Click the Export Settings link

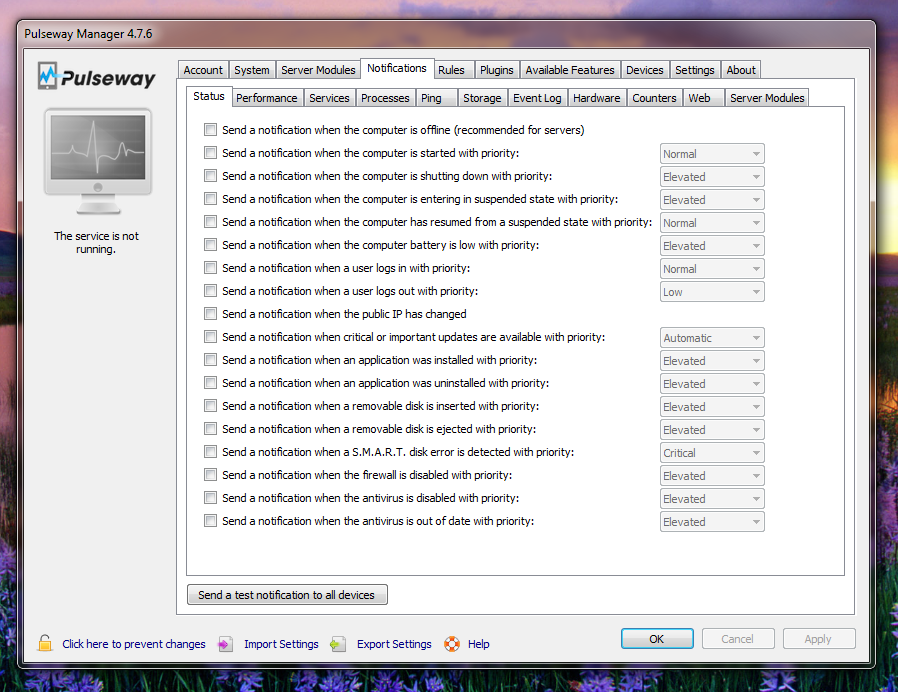tap(394, 644)
